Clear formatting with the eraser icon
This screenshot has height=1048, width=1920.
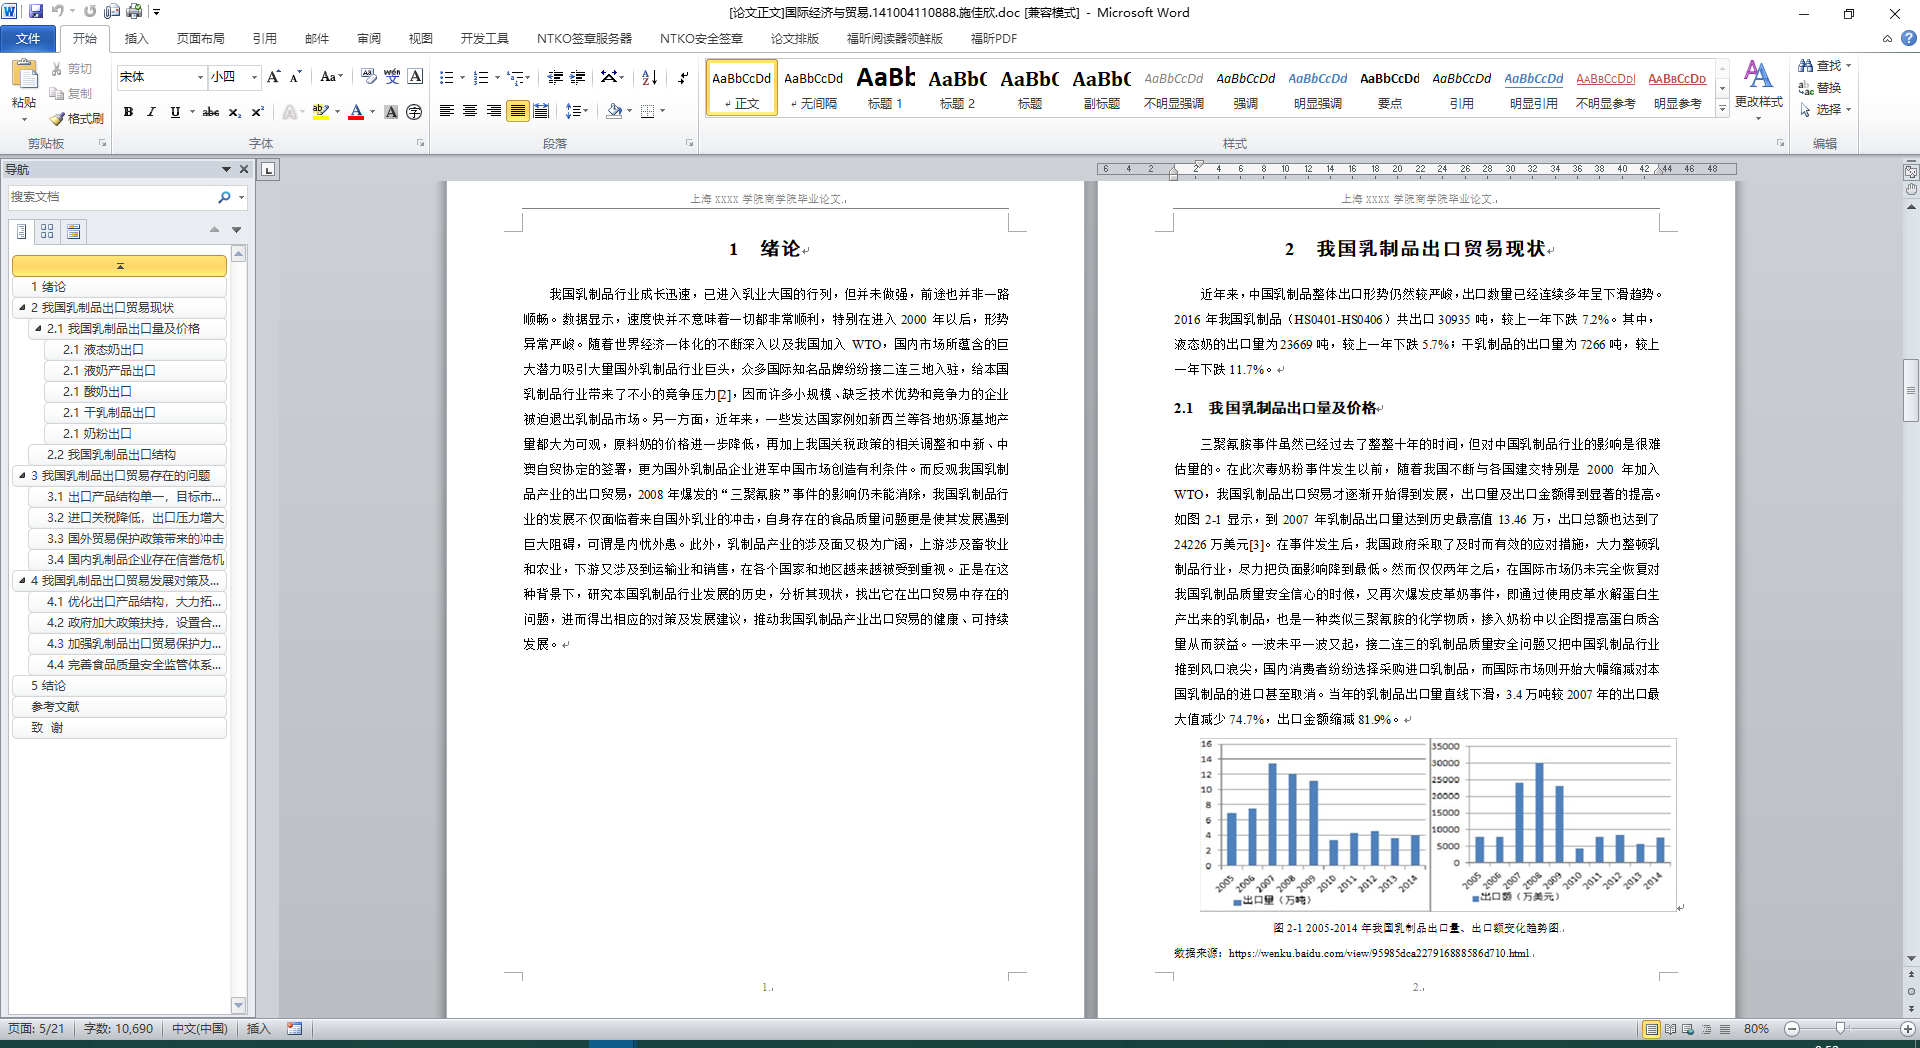pyautogui.click(x=368, y=77)
